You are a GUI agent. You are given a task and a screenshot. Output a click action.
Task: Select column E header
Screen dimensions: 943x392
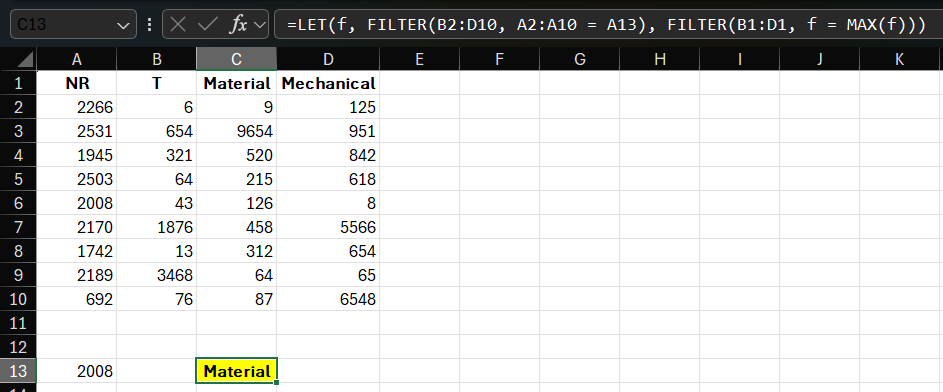pos(419,59)
